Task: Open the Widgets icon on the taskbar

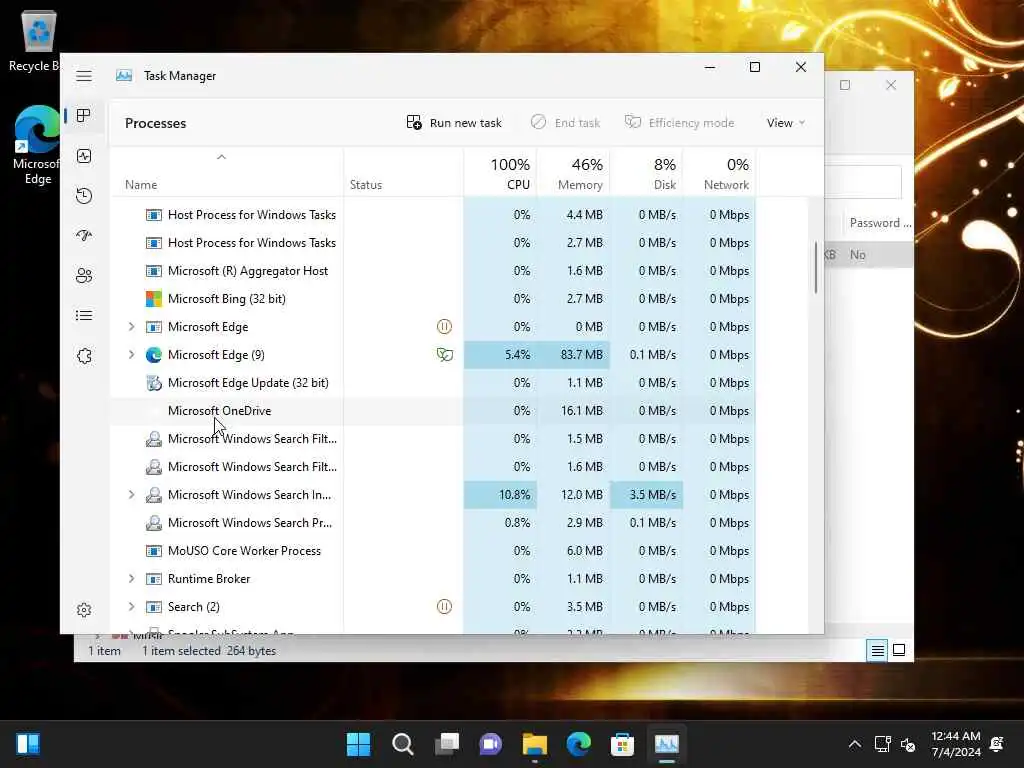Action: point(28,744)
